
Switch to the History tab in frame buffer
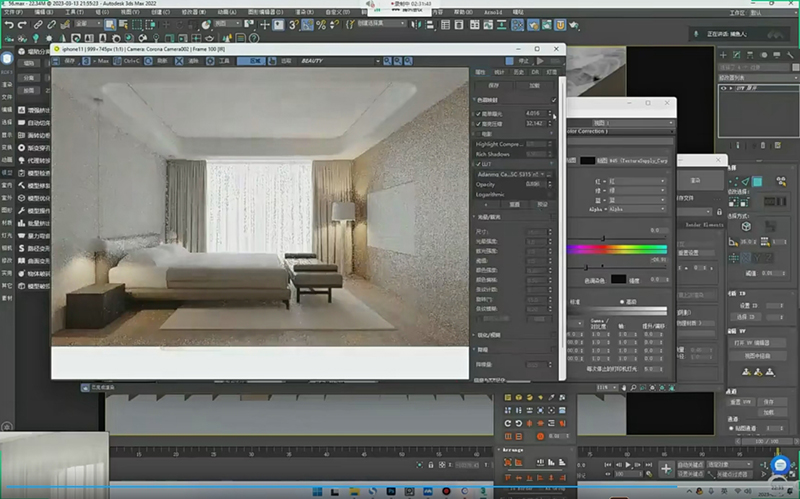tap(518, 72)
